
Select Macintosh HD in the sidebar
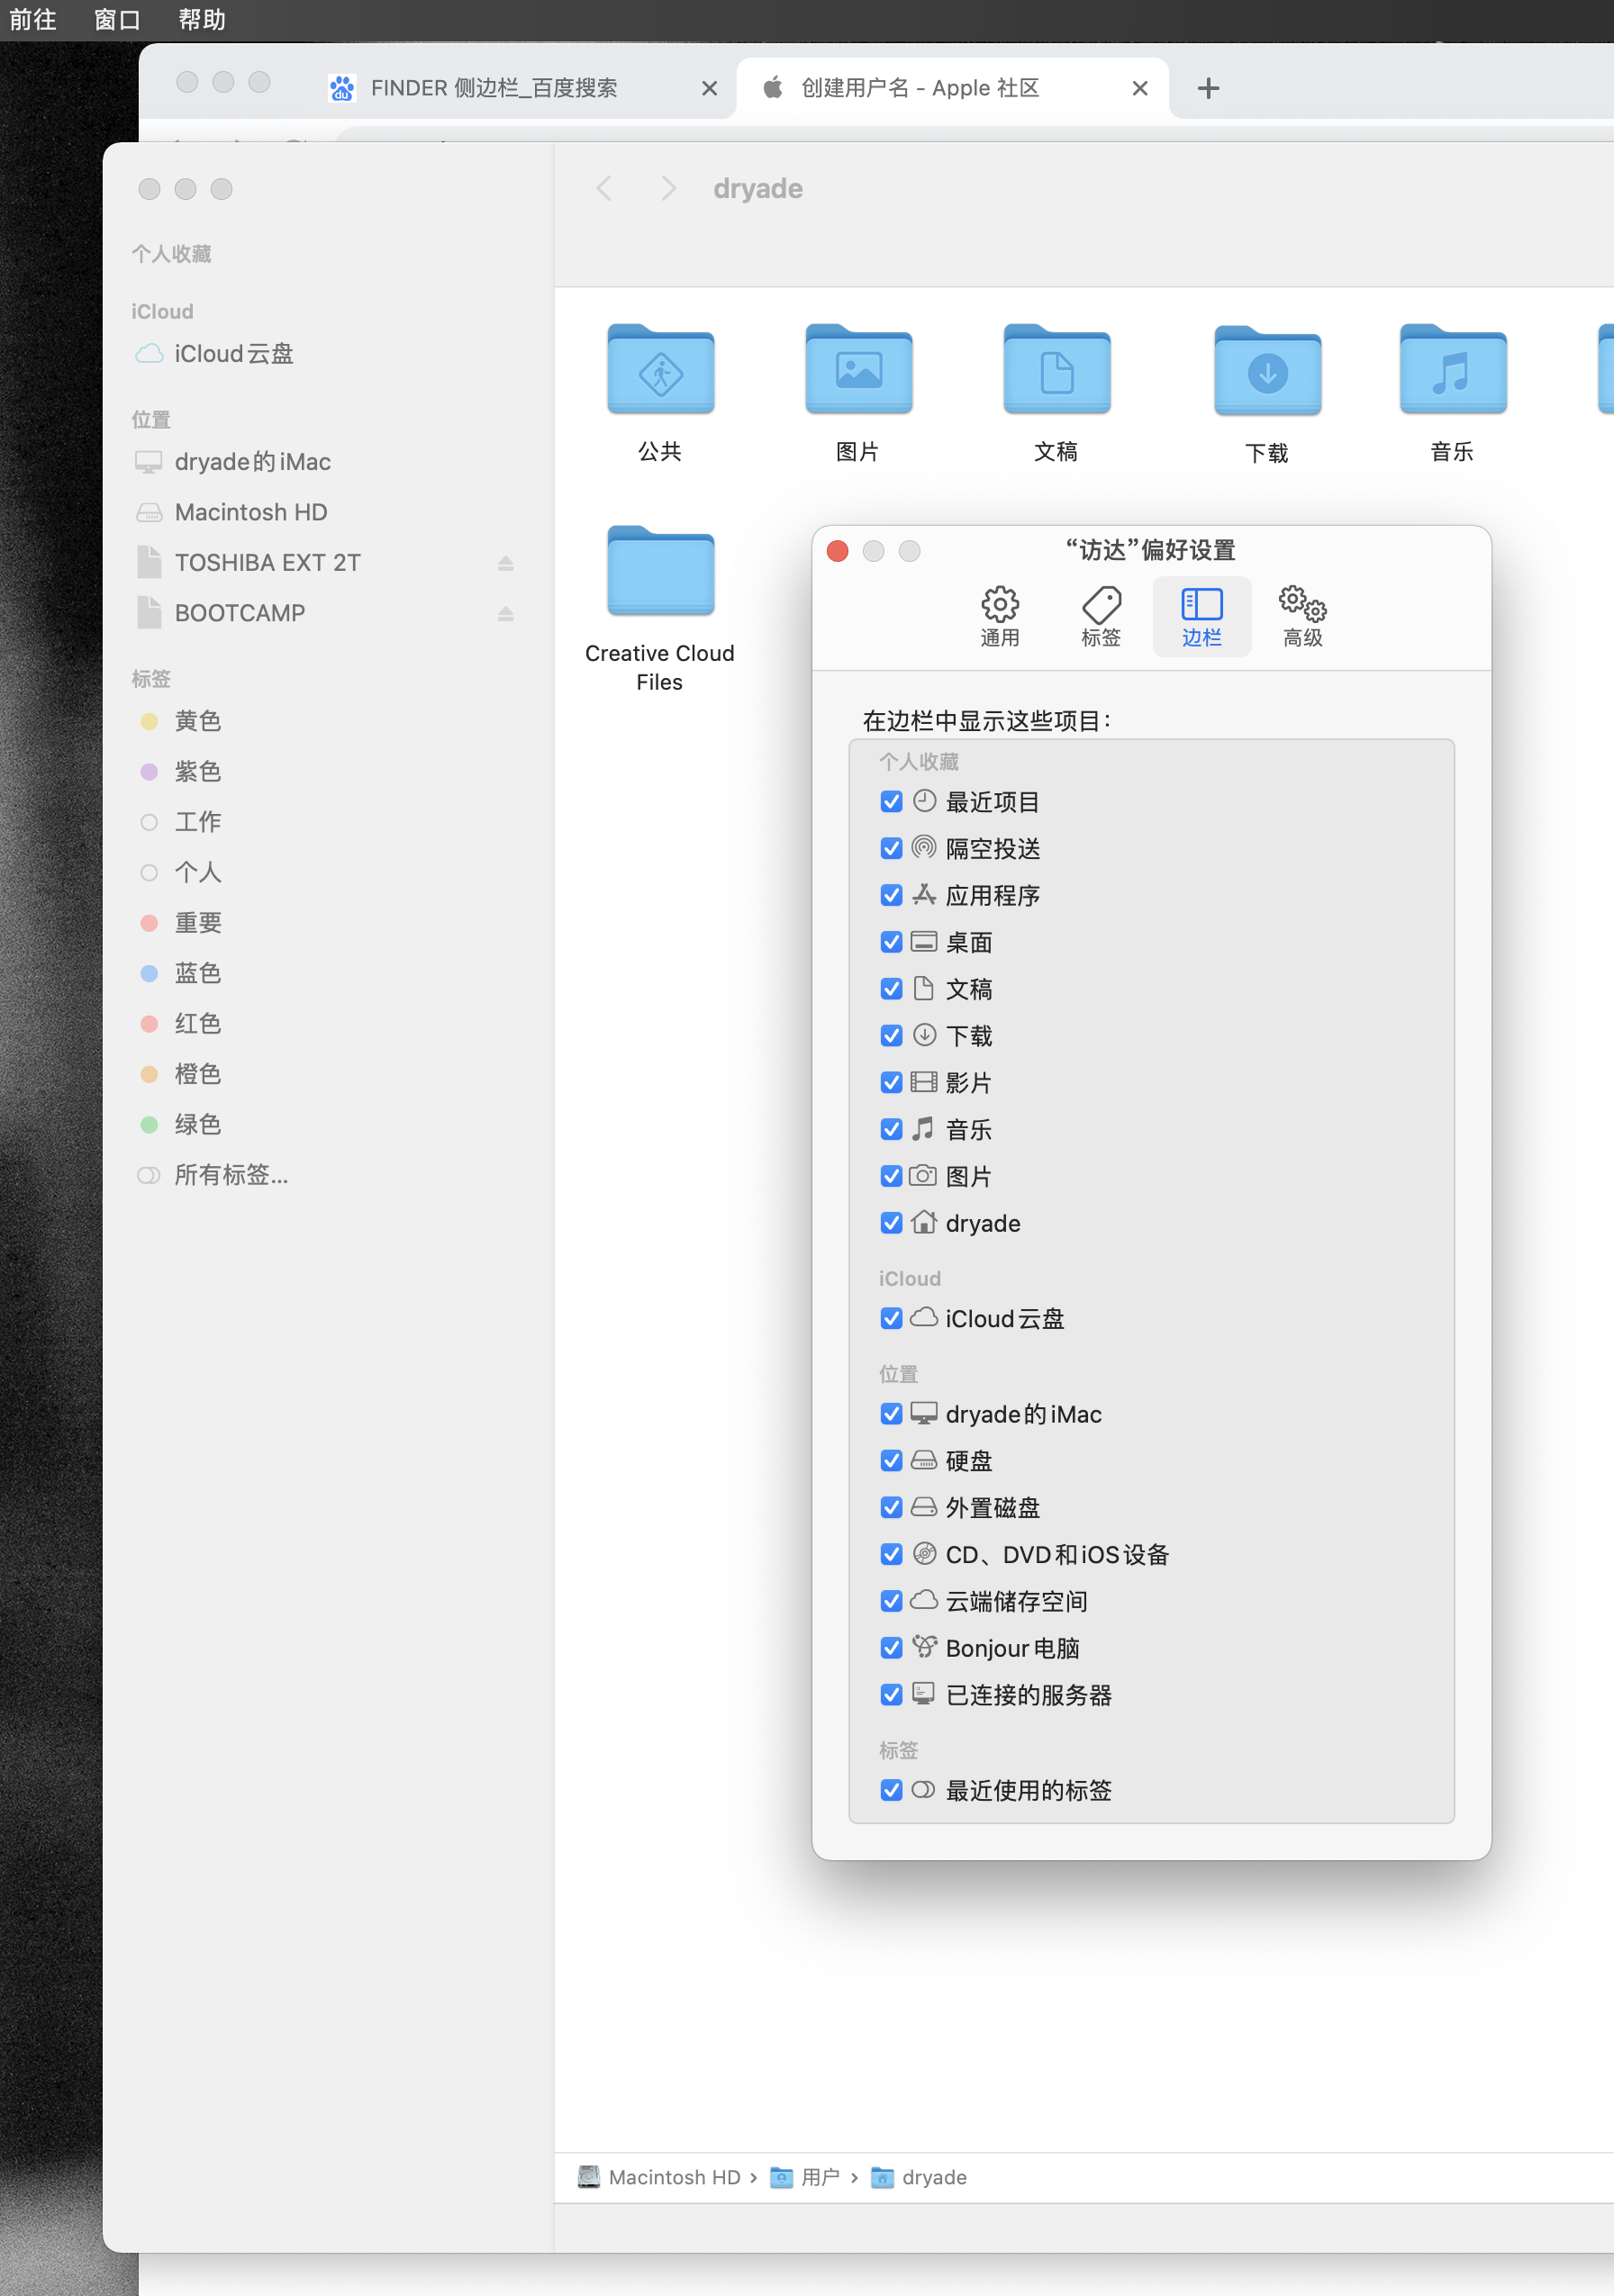(251, 512)
